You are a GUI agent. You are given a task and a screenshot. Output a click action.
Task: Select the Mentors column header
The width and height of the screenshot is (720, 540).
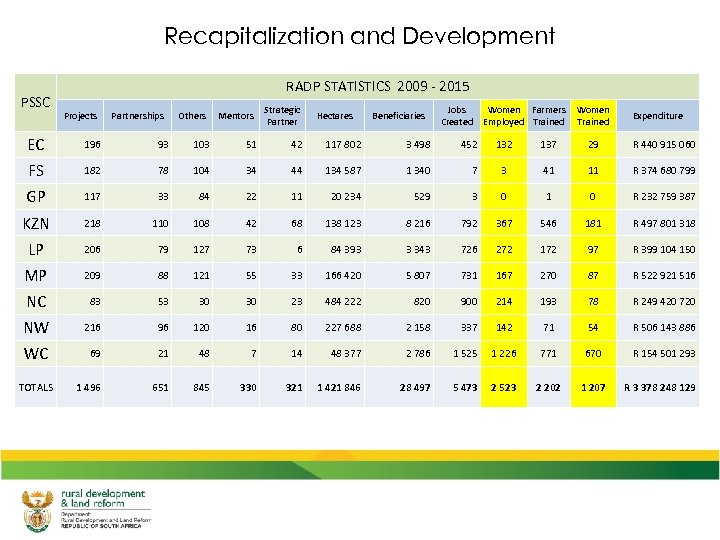pos(236,116)
